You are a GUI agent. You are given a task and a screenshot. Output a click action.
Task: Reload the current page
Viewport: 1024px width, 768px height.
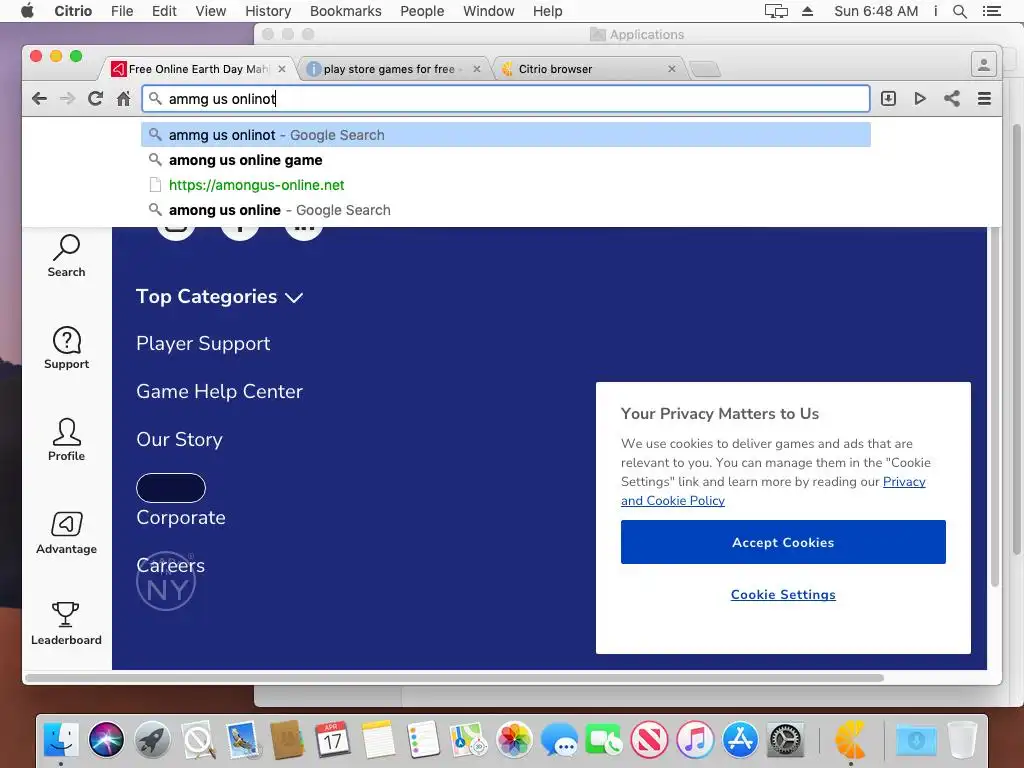[x=95, y=99]
